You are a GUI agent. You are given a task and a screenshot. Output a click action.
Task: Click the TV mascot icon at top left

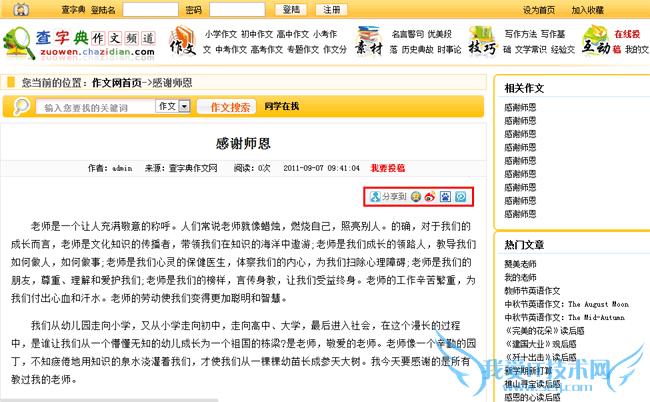pos(21,9)
